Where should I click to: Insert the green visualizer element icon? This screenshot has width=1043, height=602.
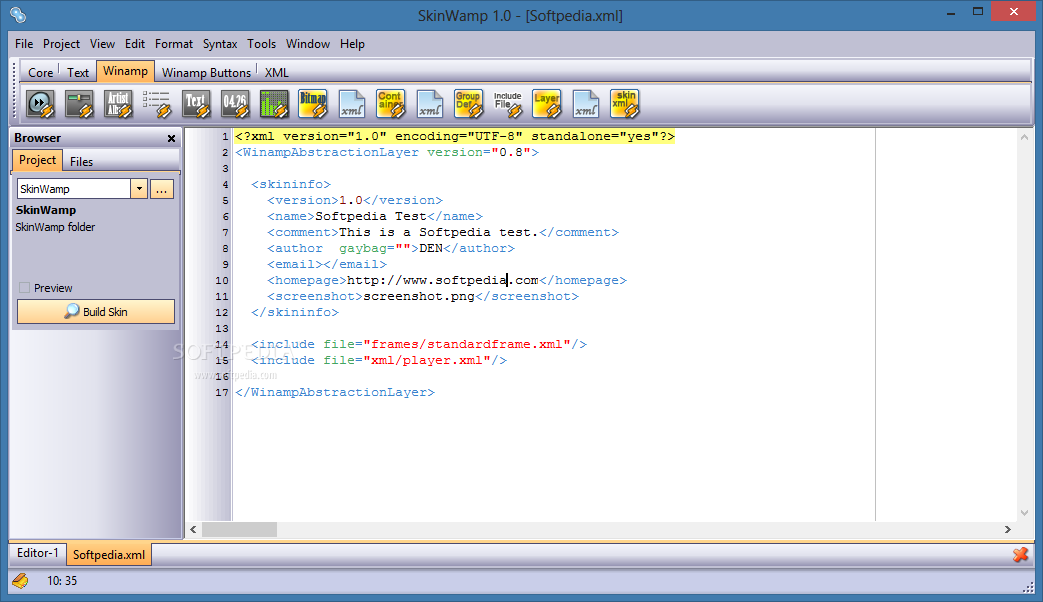274,104
